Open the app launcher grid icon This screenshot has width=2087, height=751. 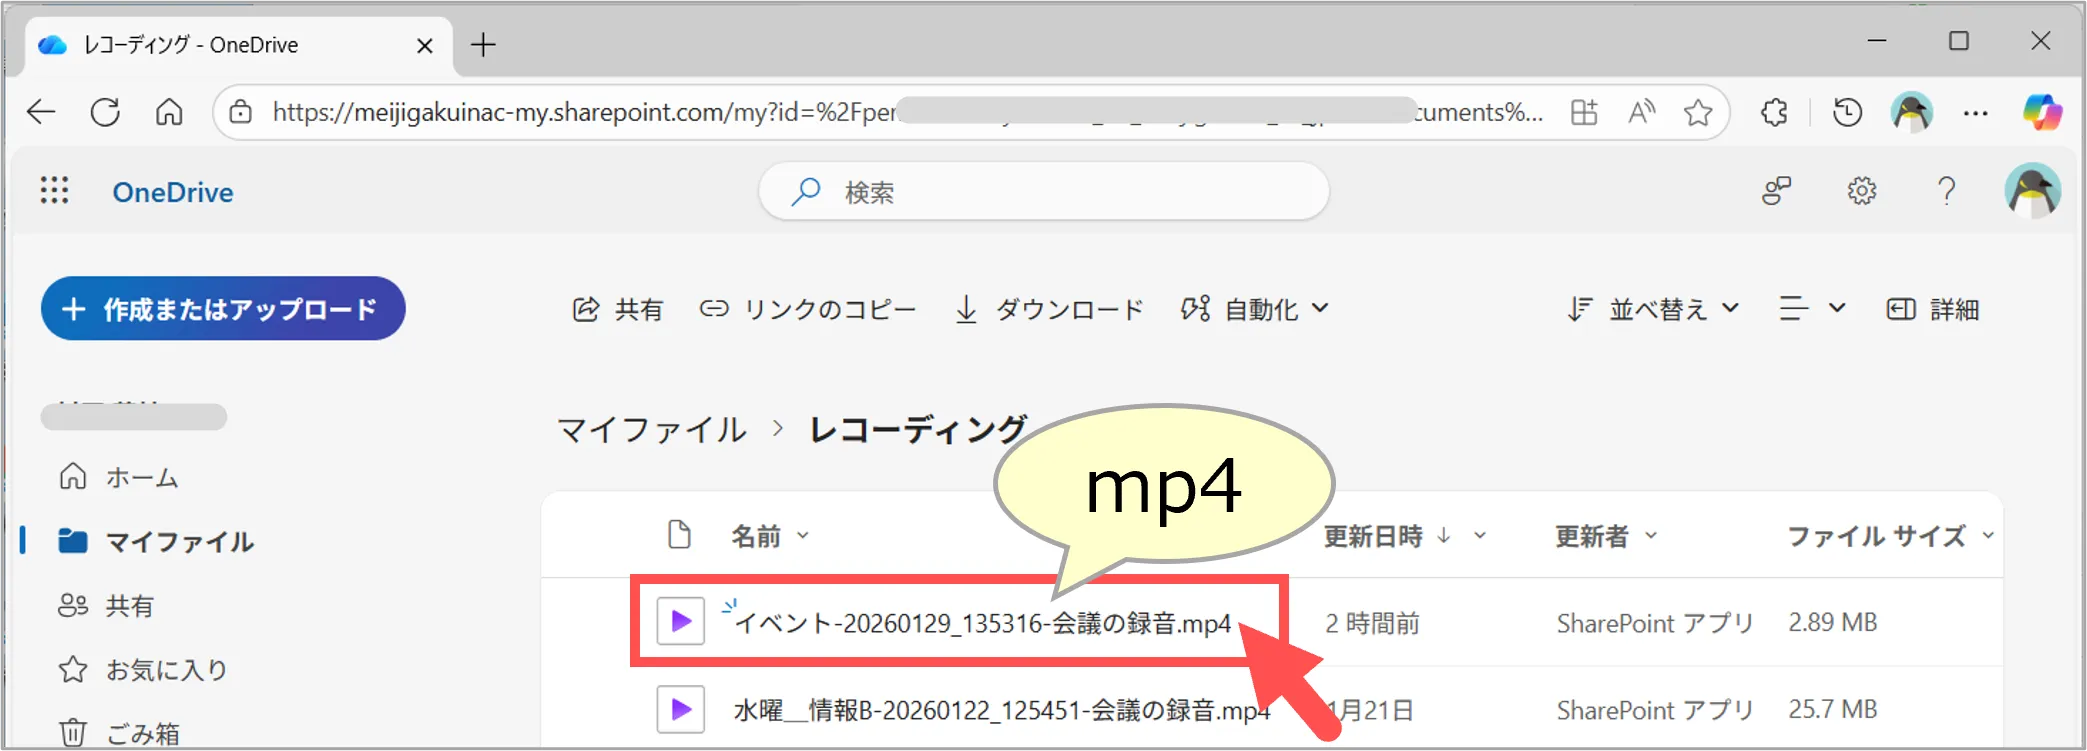coord(54,191)
